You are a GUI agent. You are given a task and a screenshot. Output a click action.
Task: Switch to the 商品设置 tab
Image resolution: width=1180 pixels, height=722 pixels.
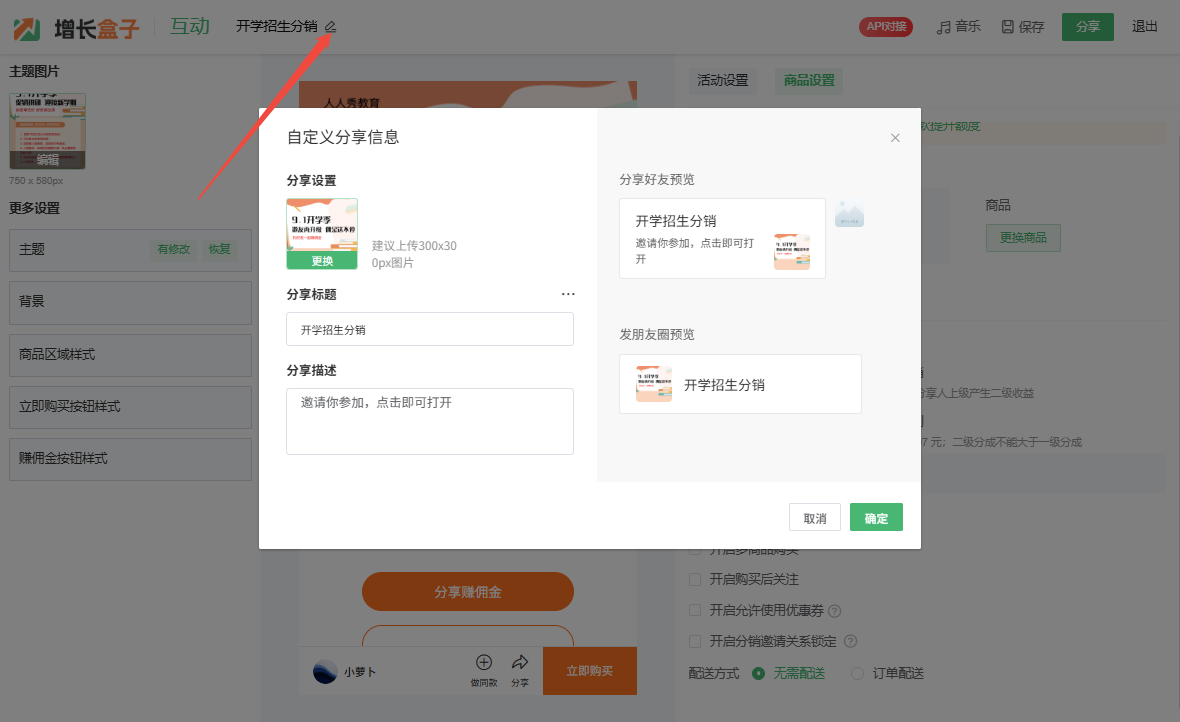coord(809,81)
